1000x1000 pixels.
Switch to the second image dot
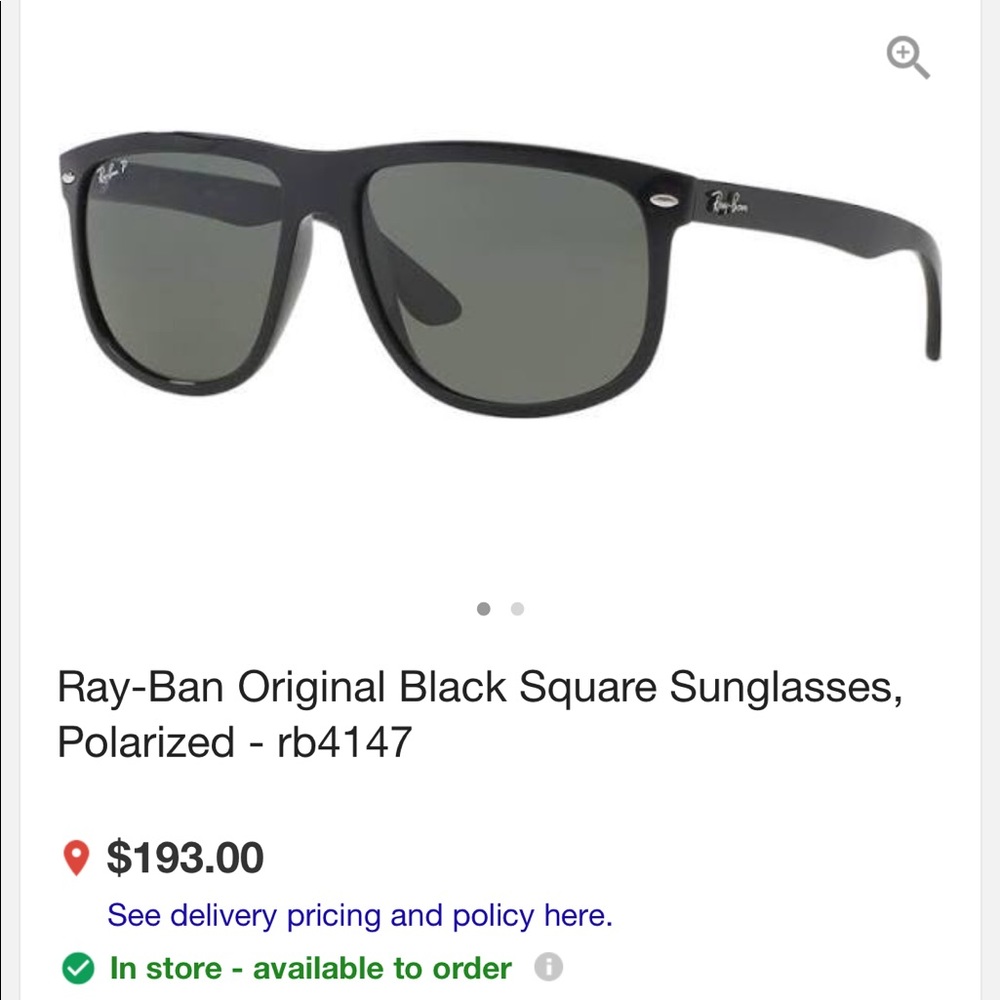(517, 607)
